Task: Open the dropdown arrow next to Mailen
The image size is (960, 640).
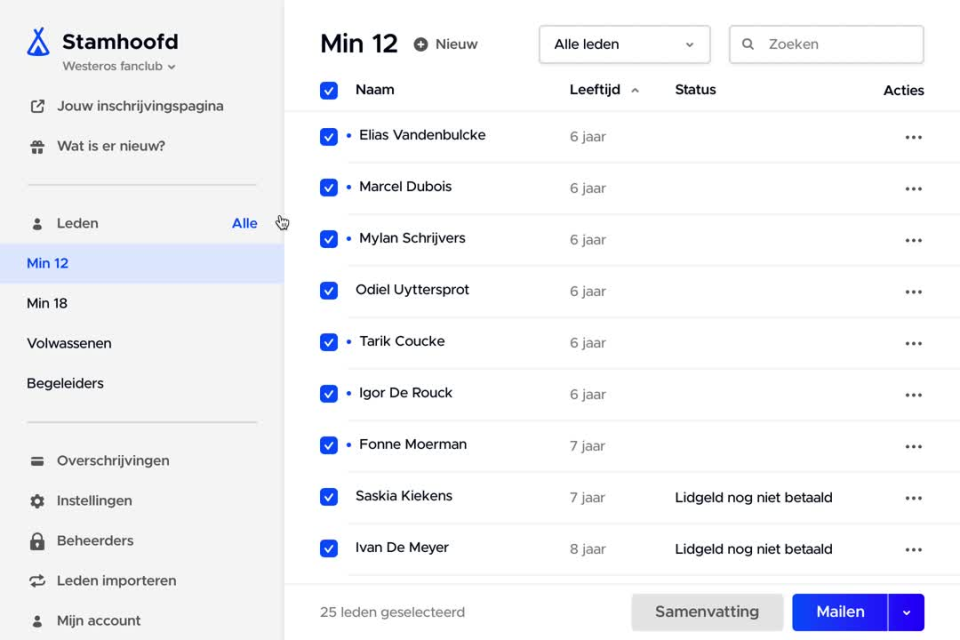Action: 906,612
